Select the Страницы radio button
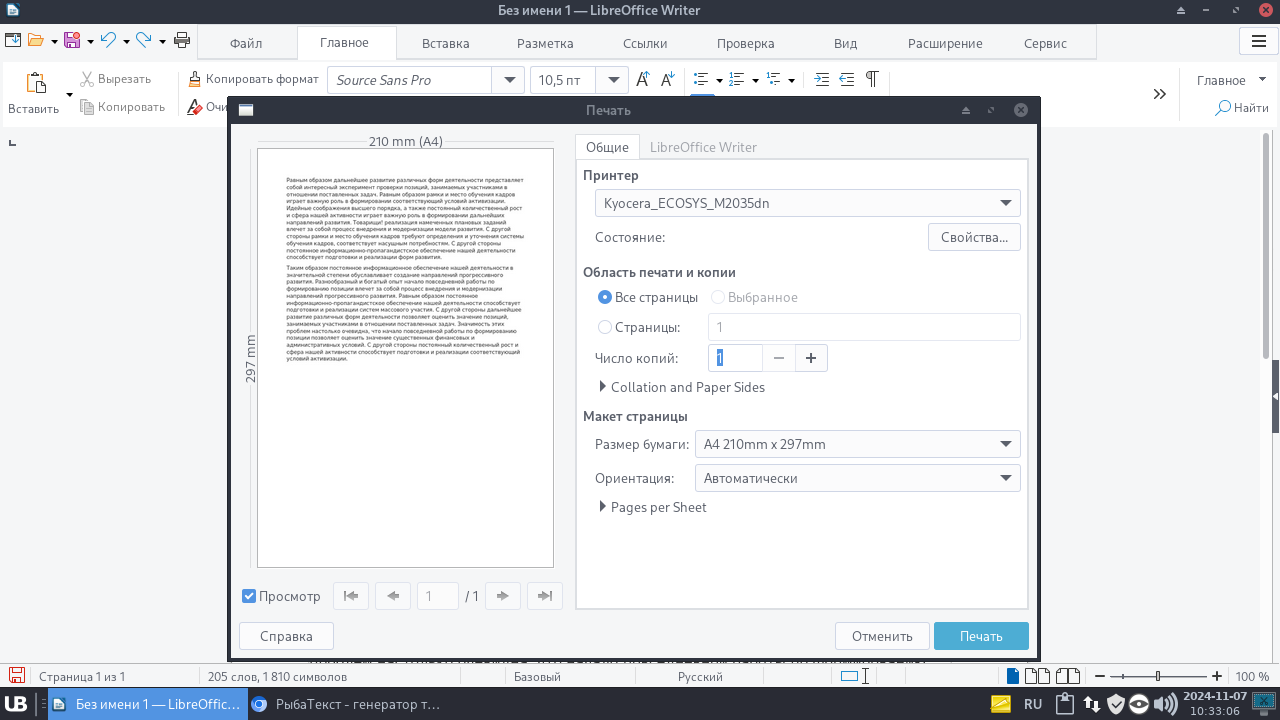The height and width of the screenshot is (720, 1280). click(604, 327)
